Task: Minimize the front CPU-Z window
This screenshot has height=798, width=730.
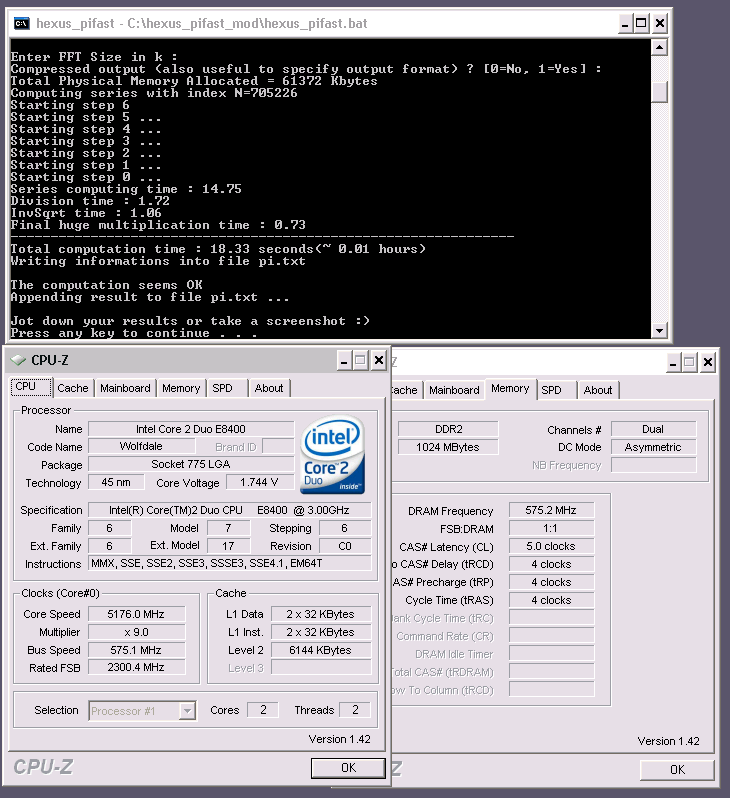Action: 344,360
